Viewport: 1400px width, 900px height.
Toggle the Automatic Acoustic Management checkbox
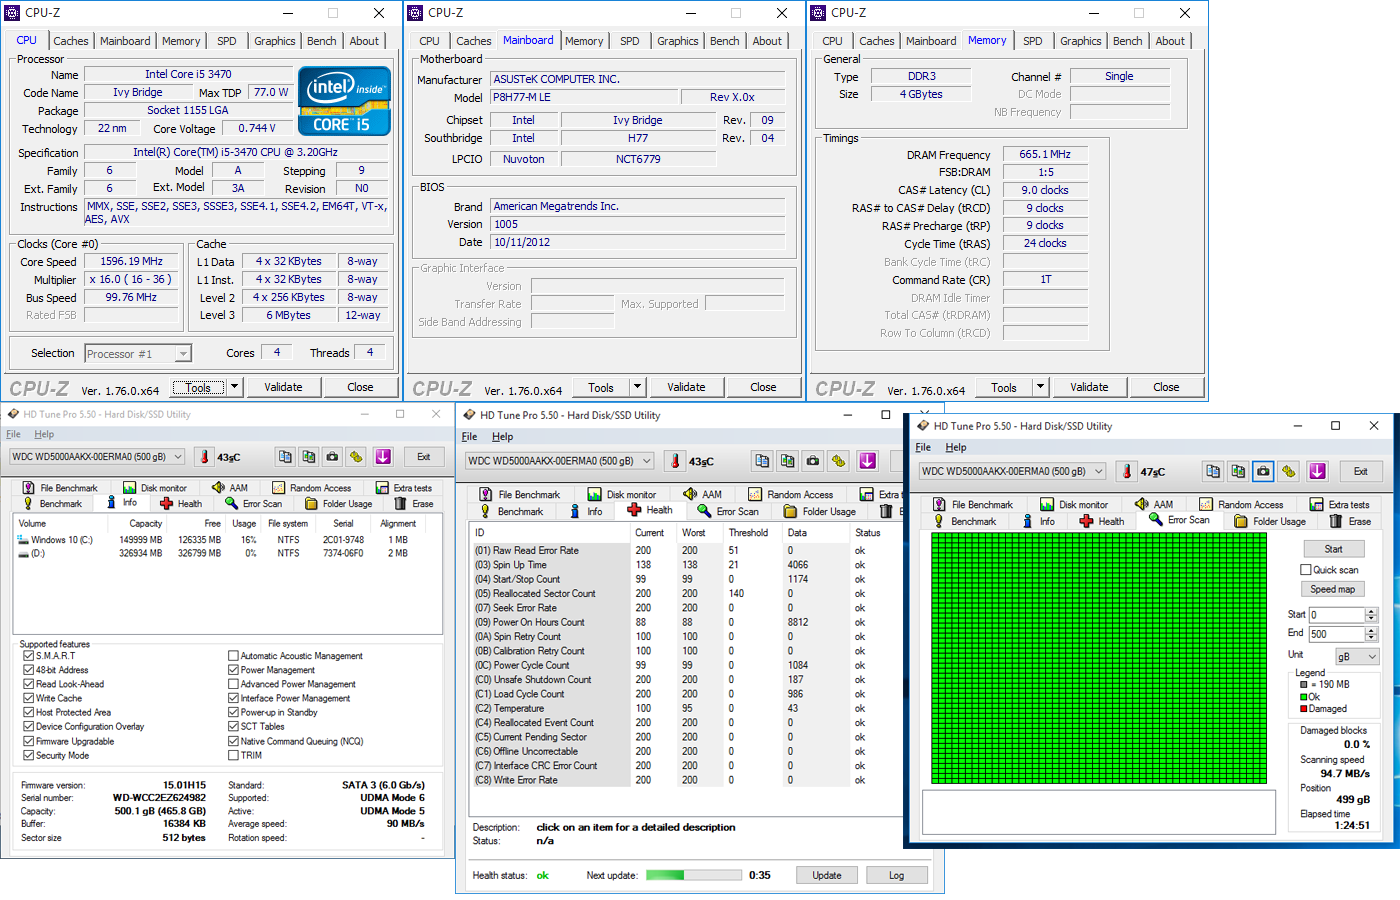233,656
